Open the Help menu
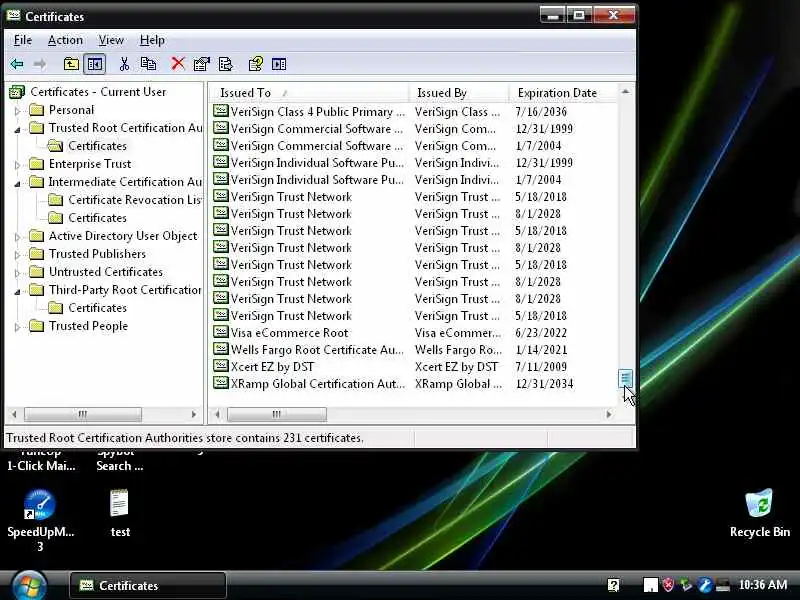The height and width of the screenshot is (600, 800). (x=152, y=40)
